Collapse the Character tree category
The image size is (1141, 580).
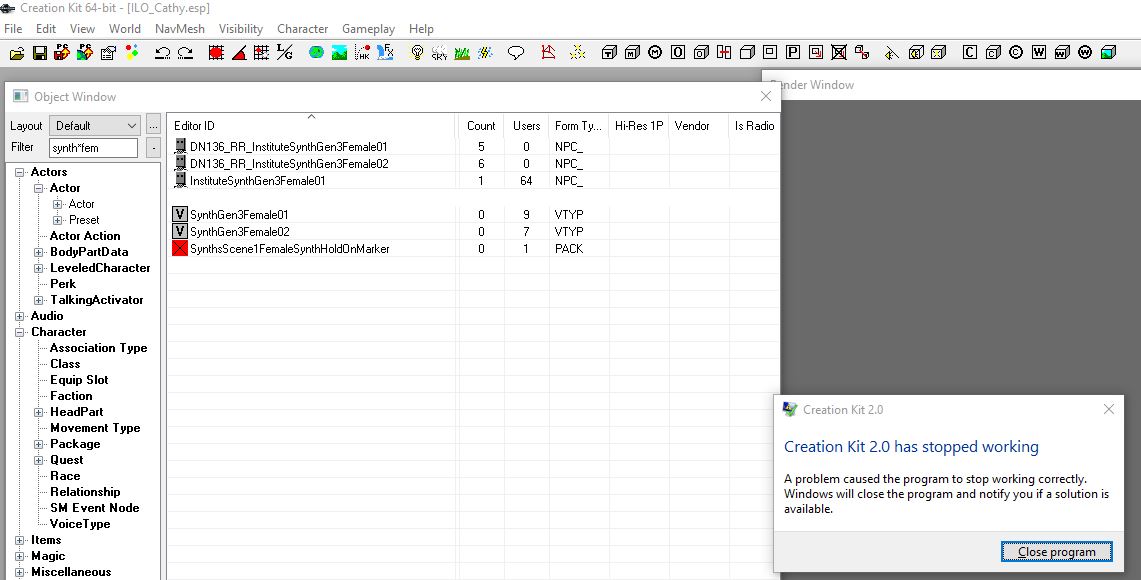(x=20, y=332)
